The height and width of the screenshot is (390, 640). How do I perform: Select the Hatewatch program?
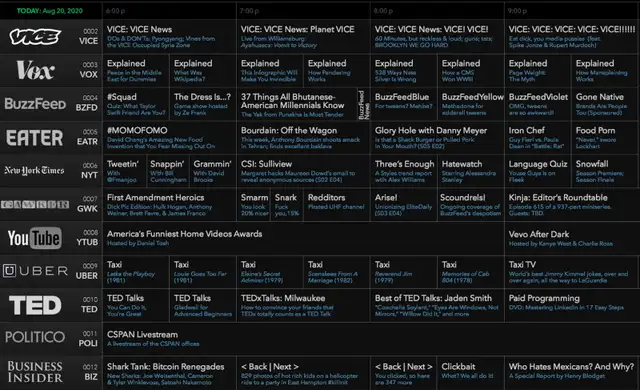click(x=471, y=171)
